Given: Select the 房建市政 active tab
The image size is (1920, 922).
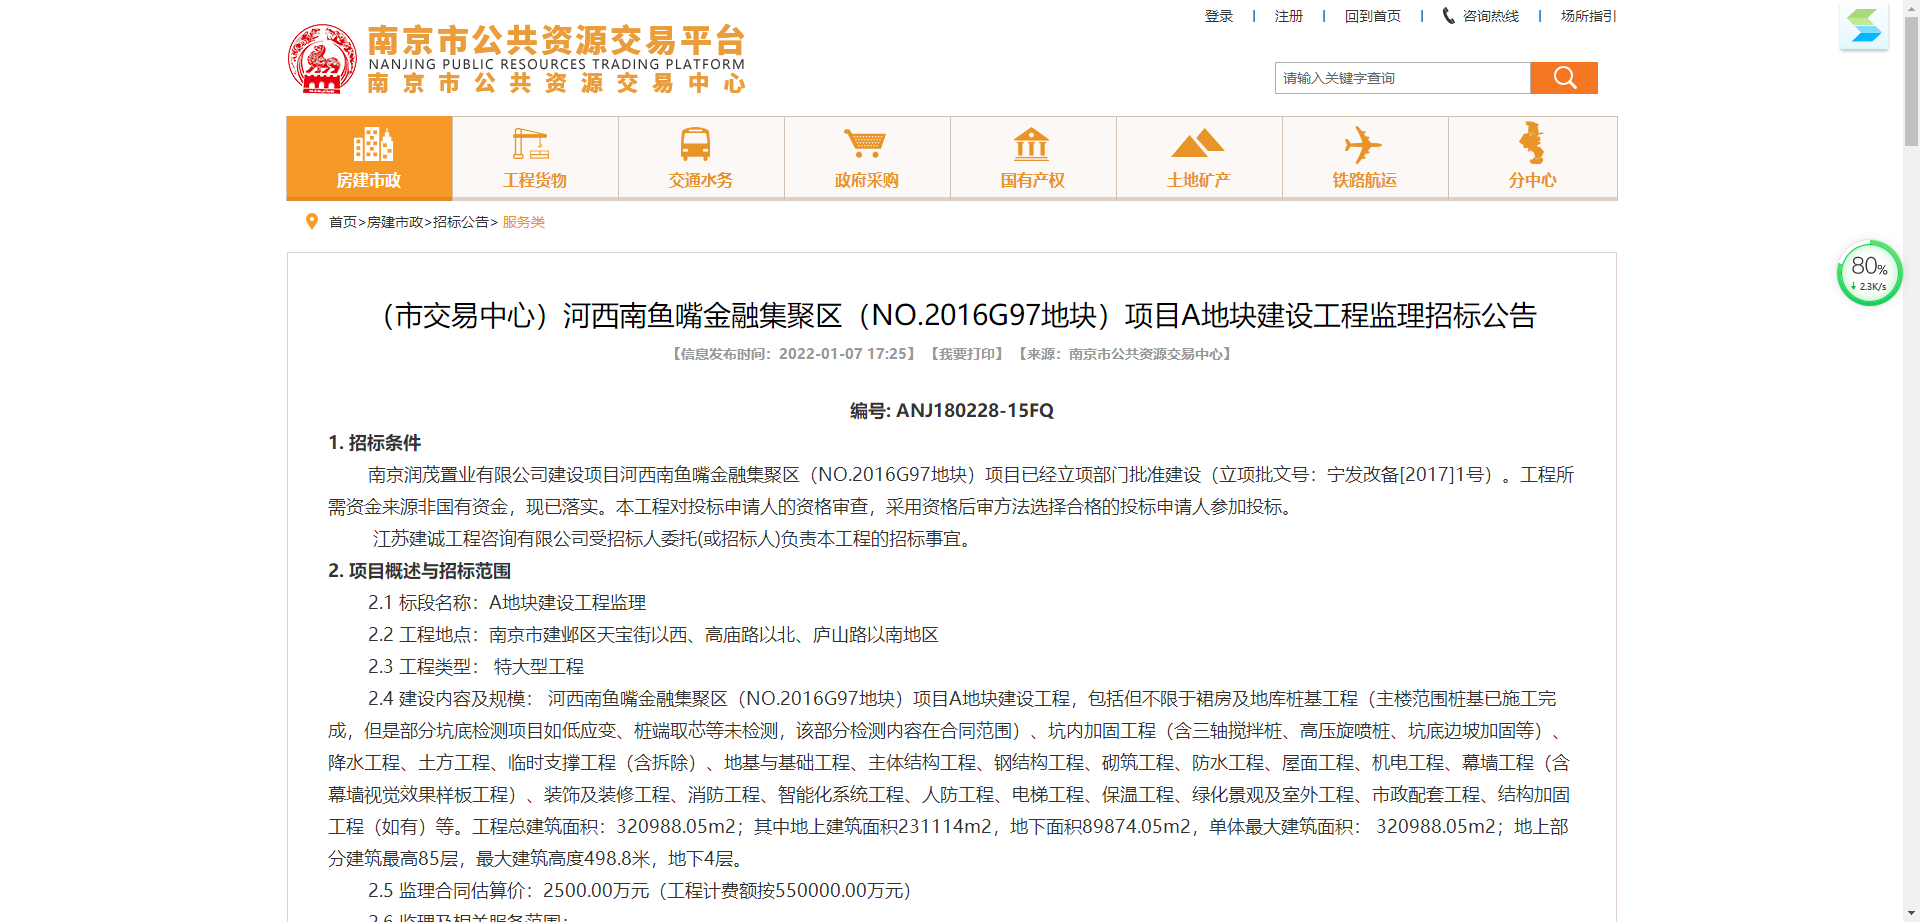Looking at the screenshot, I should click(369, 158).
